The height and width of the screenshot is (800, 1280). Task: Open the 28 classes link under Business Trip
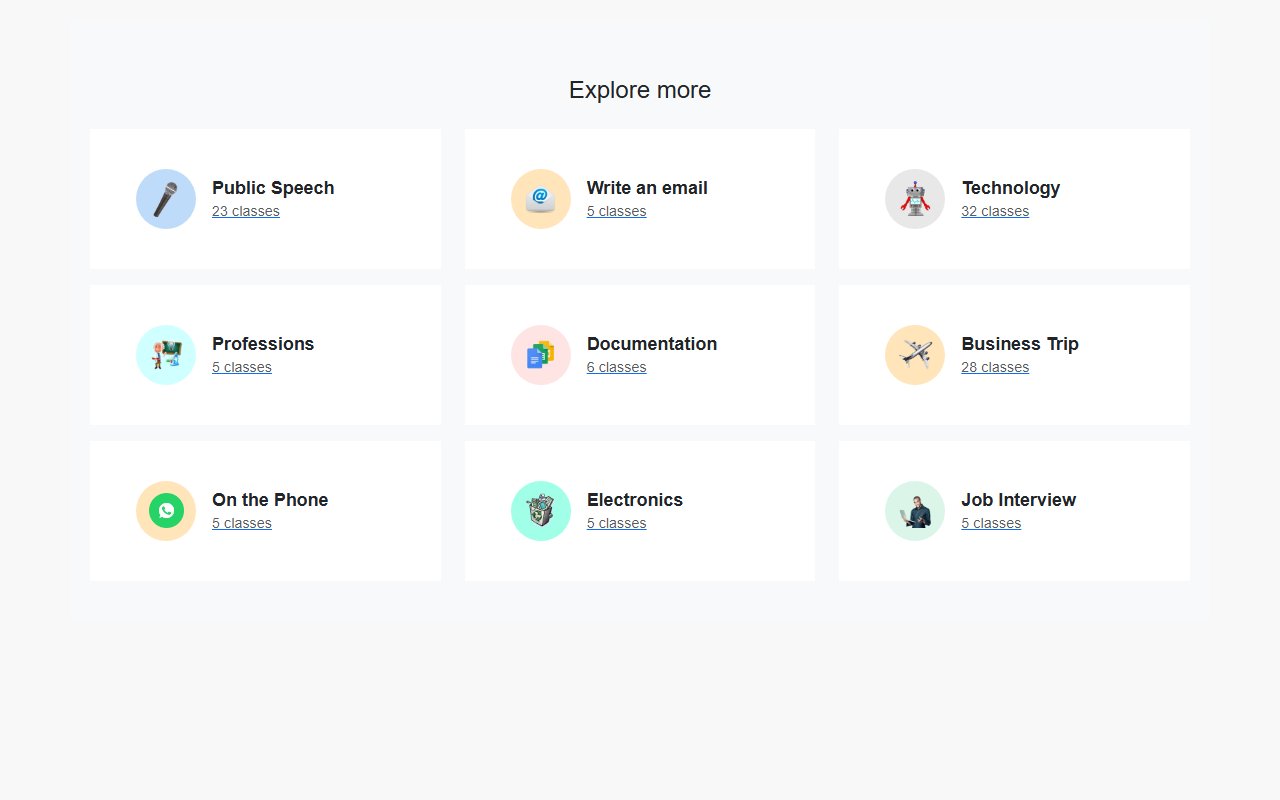point(994,367)
